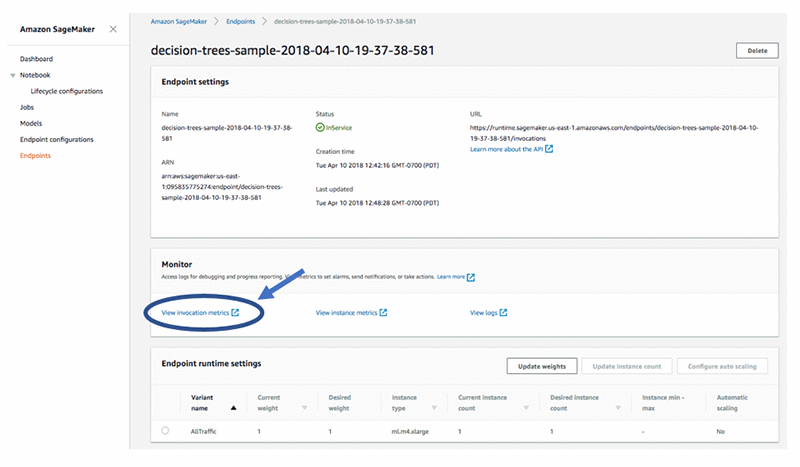800x467 pixels.
Task: Click the Creation time value
Action: pyautogui.click(x=377, y=165)
